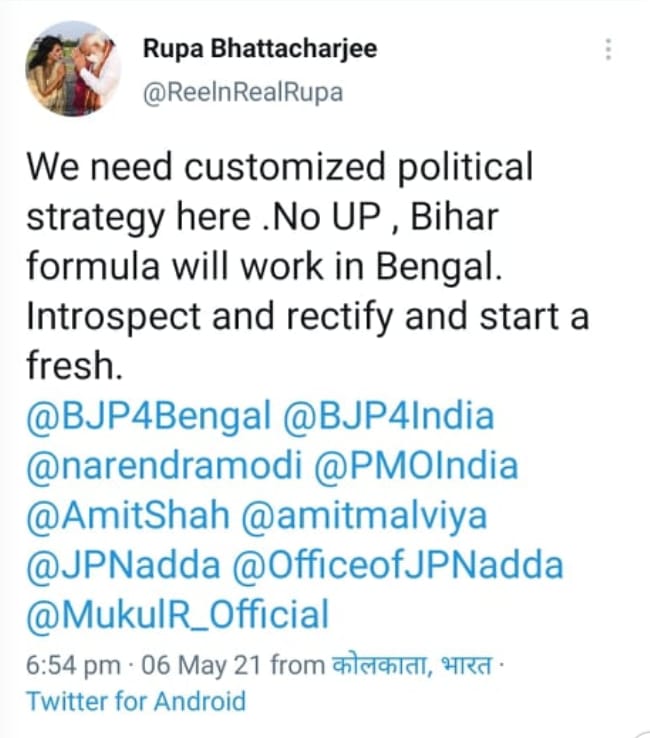Open the @JPNadda mention
Image resolution: width=650 pixels, height=738 pixels.
[x=122, y=565]
